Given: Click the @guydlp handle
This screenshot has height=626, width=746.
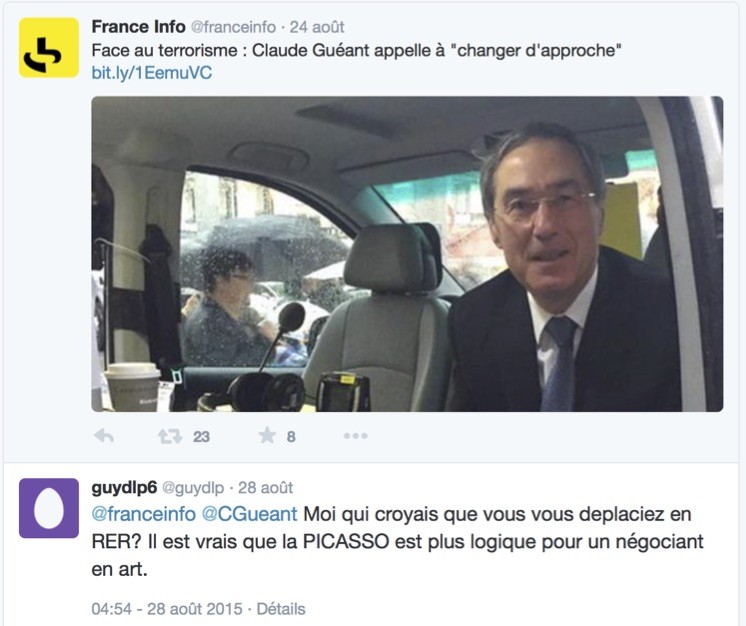Looking at the screenshot, I should point(193,488).
